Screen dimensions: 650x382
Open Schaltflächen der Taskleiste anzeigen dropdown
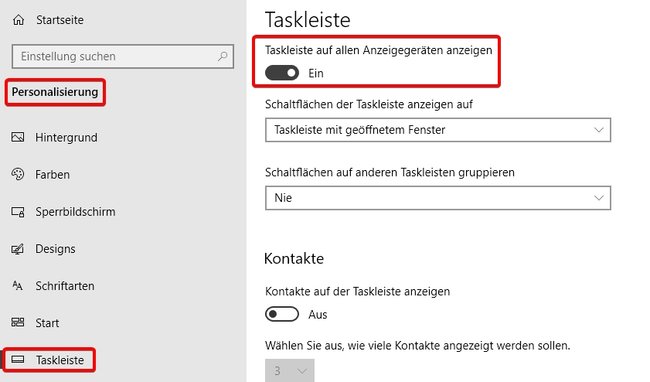click(438, 130)
